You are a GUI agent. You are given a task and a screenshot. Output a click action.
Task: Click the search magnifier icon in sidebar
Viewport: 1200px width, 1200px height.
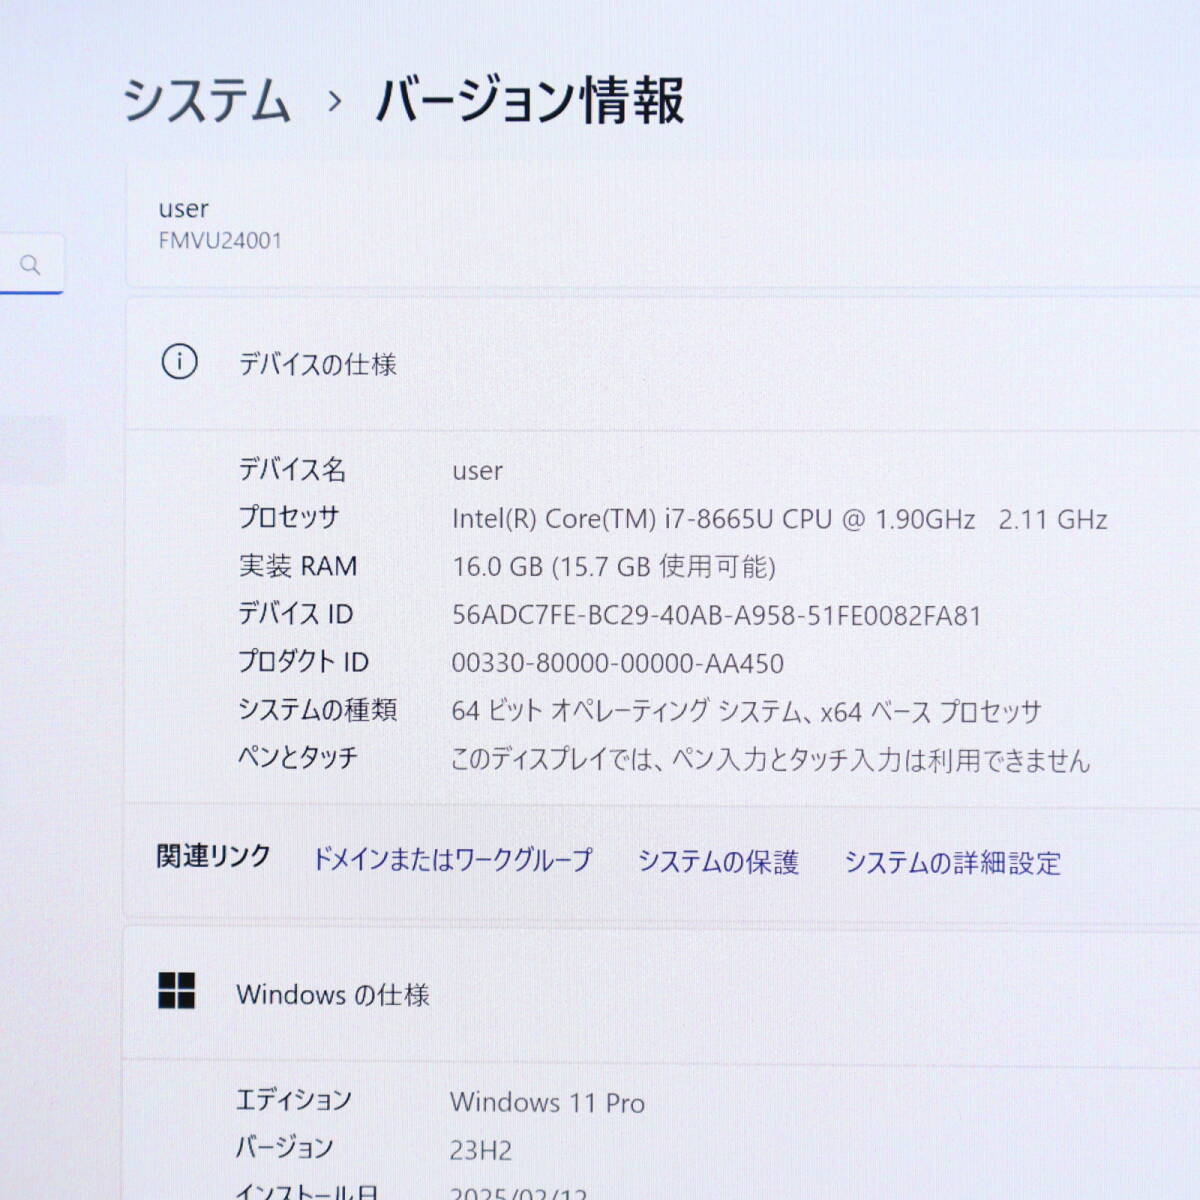[30, 265]
